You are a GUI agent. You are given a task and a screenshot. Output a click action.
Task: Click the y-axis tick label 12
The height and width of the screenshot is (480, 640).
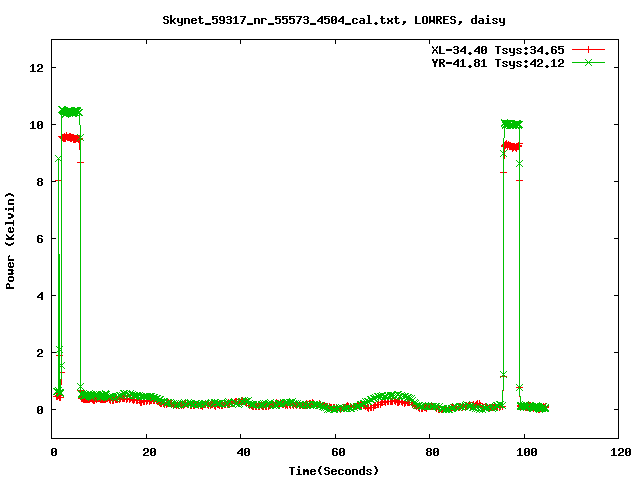[x=36, y=68]
